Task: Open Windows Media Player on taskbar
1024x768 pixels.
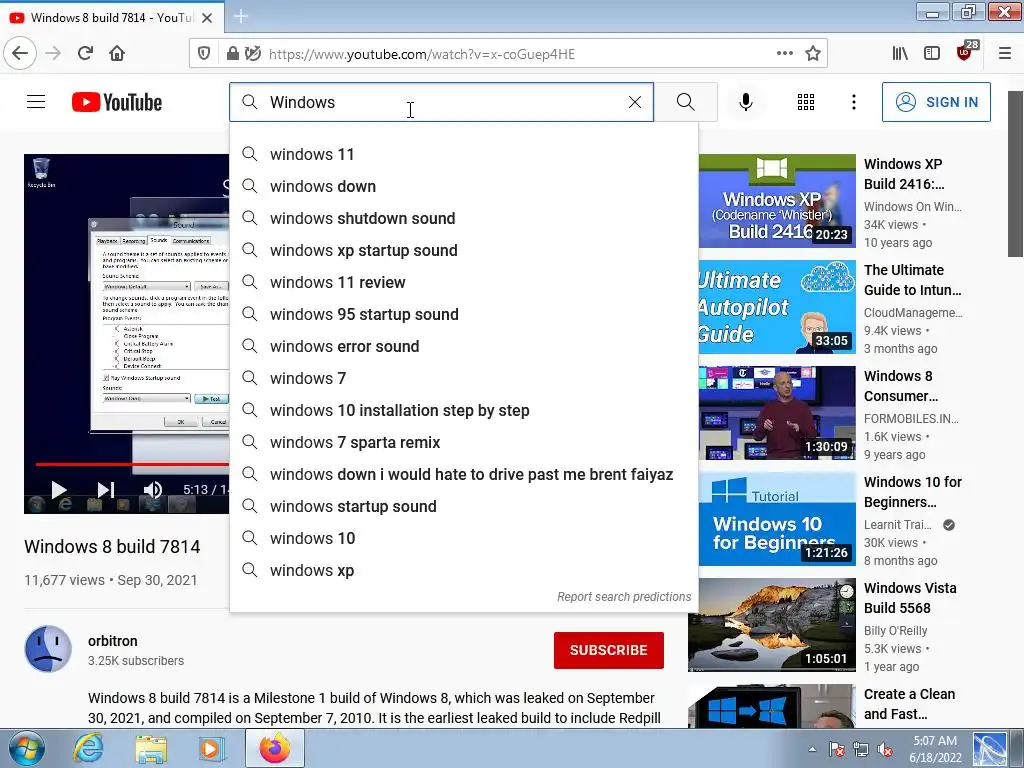Action: pos(210,748)
